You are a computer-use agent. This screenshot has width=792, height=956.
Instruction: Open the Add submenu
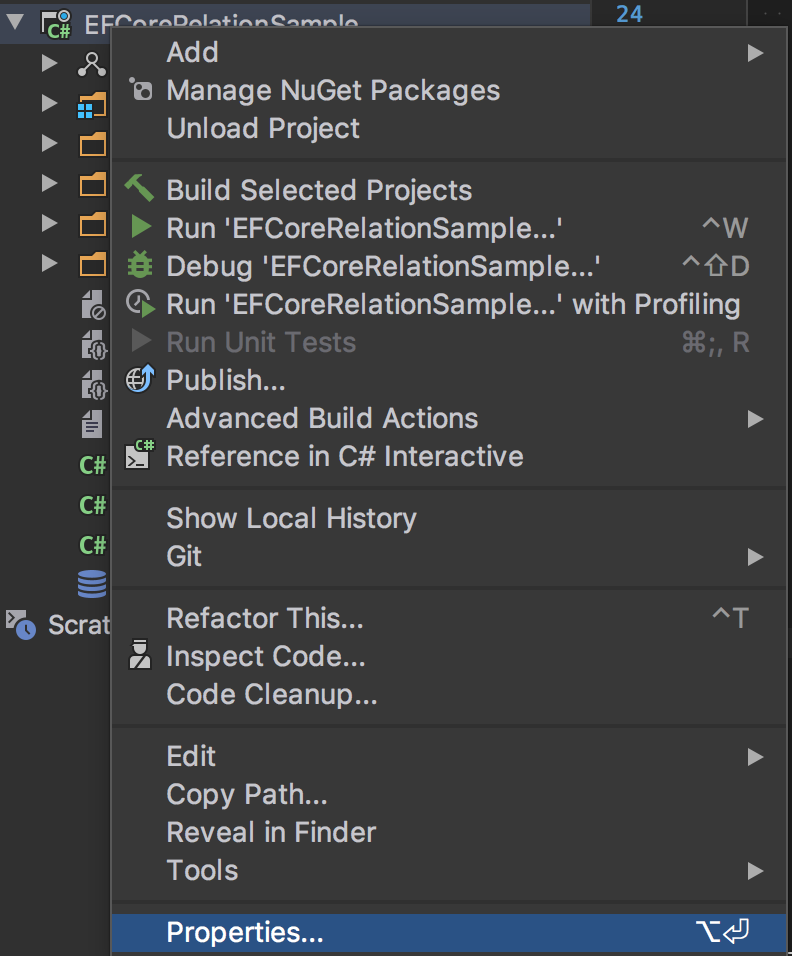click(449, 52)
